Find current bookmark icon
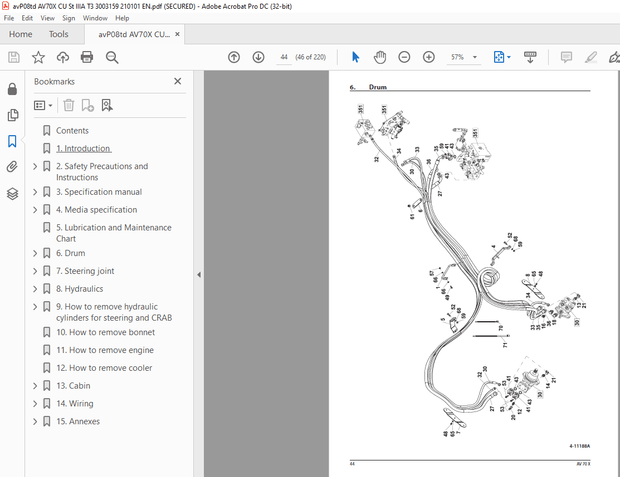The image size is (620, 477). (x=107, y=105)
